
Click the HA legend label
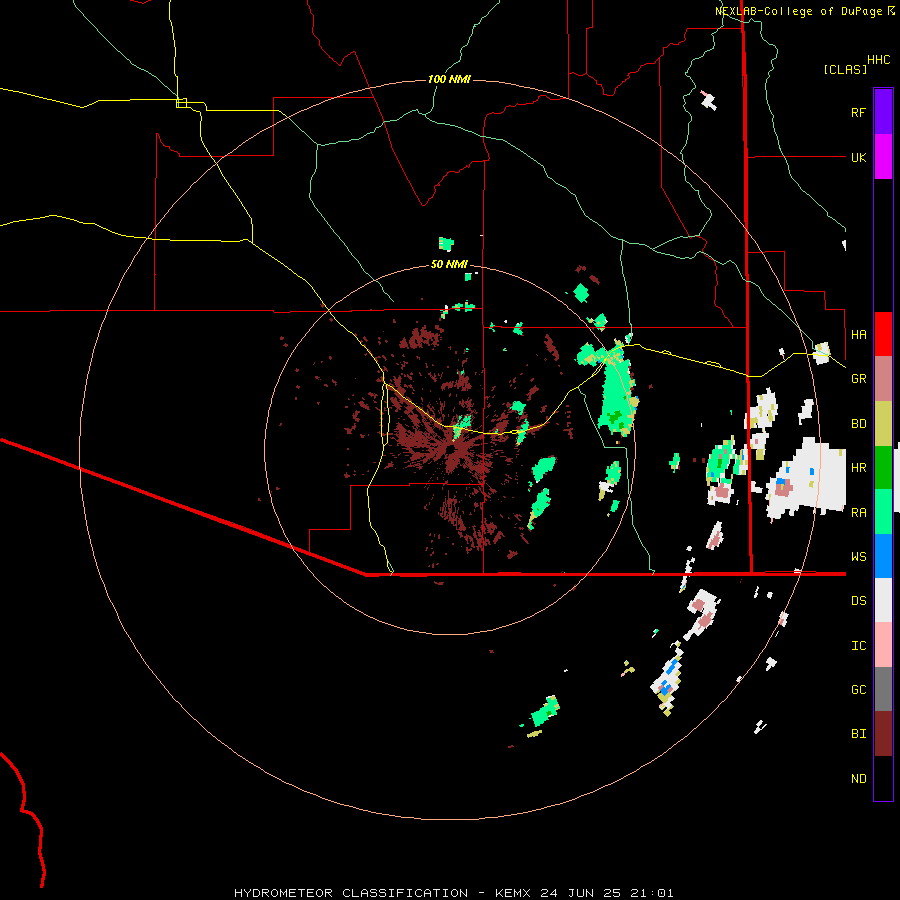click(858, 334)
